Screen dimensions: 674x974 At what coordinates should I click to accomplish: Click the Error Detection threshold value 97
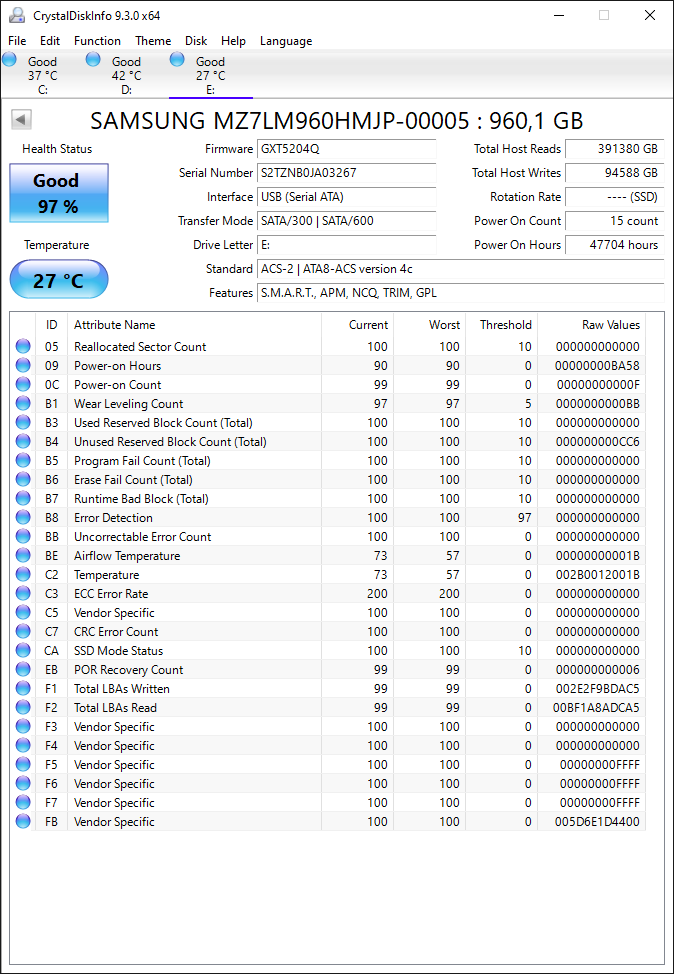tap(525, 517)
